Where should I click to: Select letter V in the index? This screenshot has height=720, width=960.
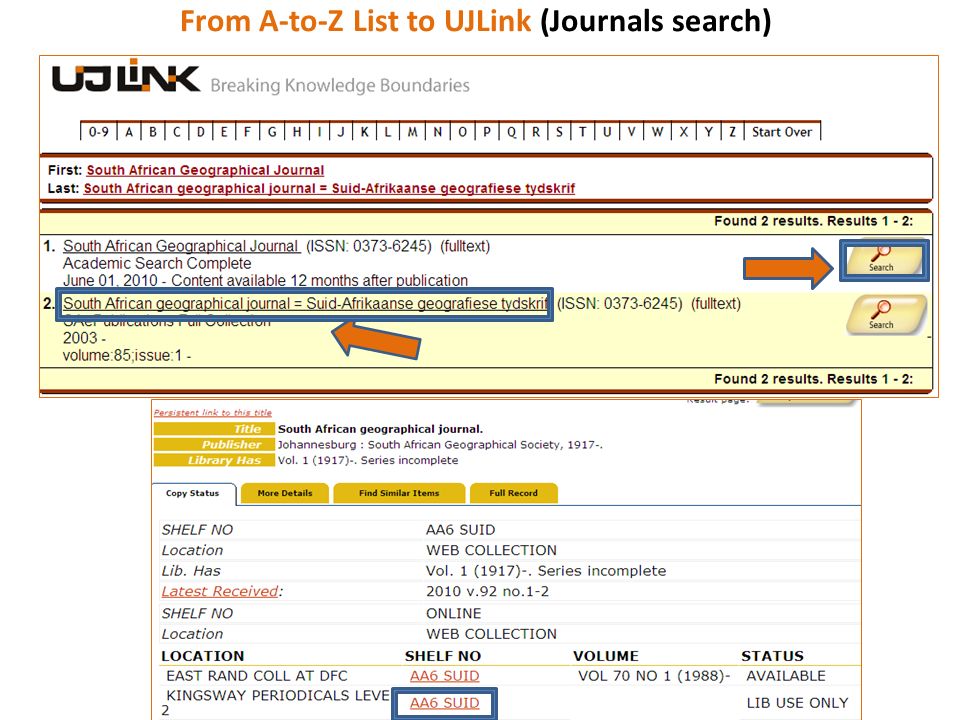coord(631,132)
